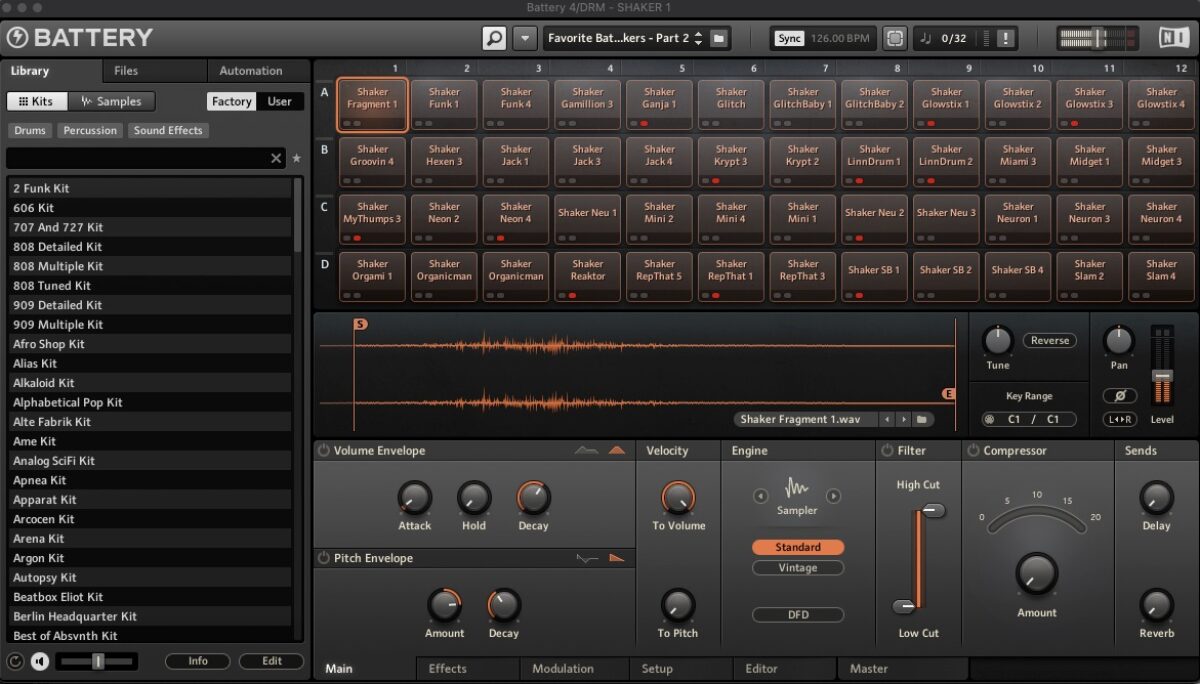Open the Favorite Bat...kers - Part 2 kit selector
This screenshot has height=684, width=1200.
(x=625, y=39)
